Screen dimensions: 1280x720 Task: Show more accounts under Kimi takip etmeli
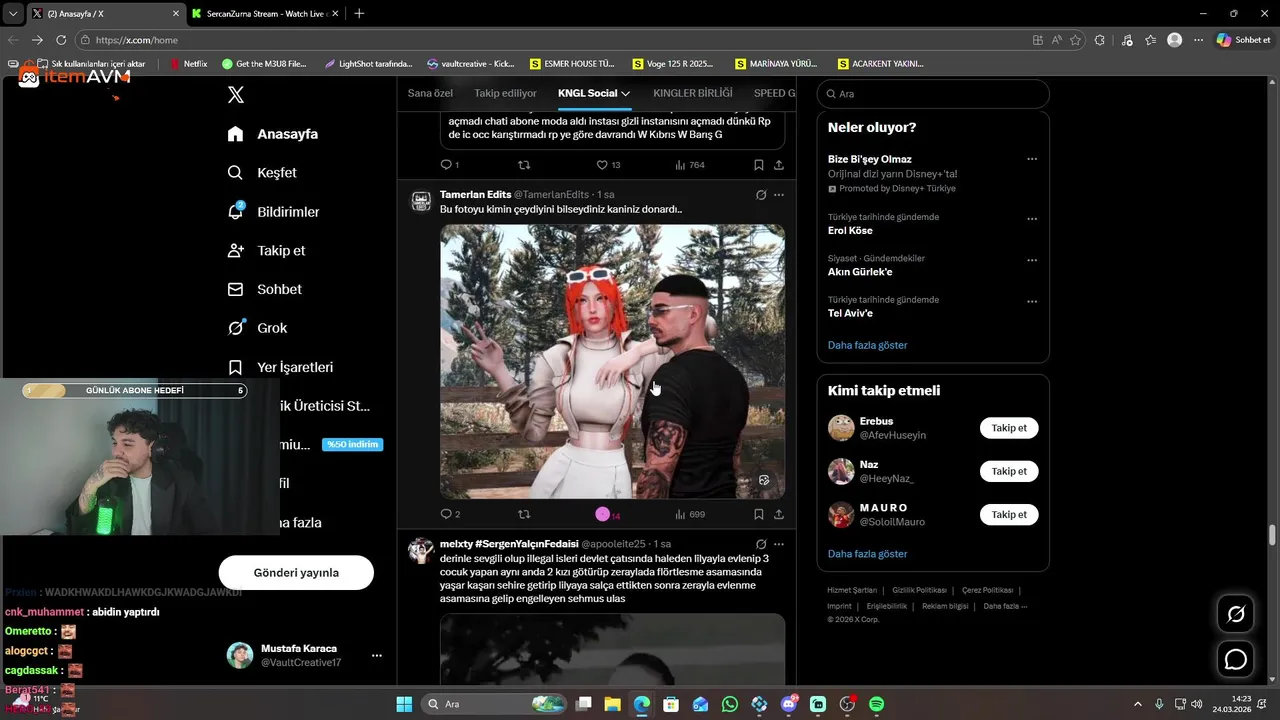867,554
